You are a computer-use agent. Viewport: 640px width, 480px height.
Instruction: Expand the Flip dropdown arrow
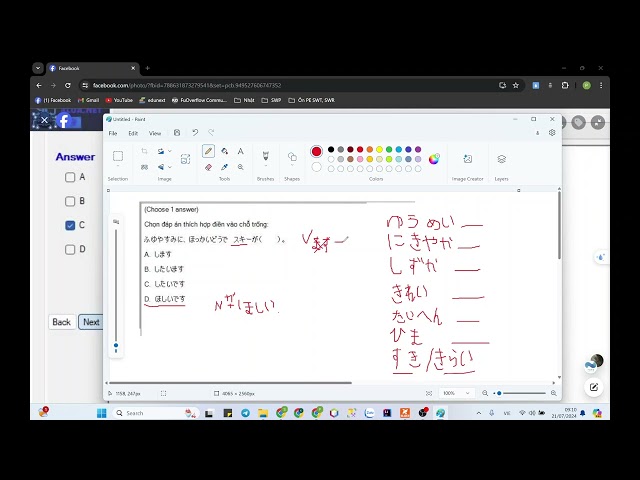click(x=170, y=167)
